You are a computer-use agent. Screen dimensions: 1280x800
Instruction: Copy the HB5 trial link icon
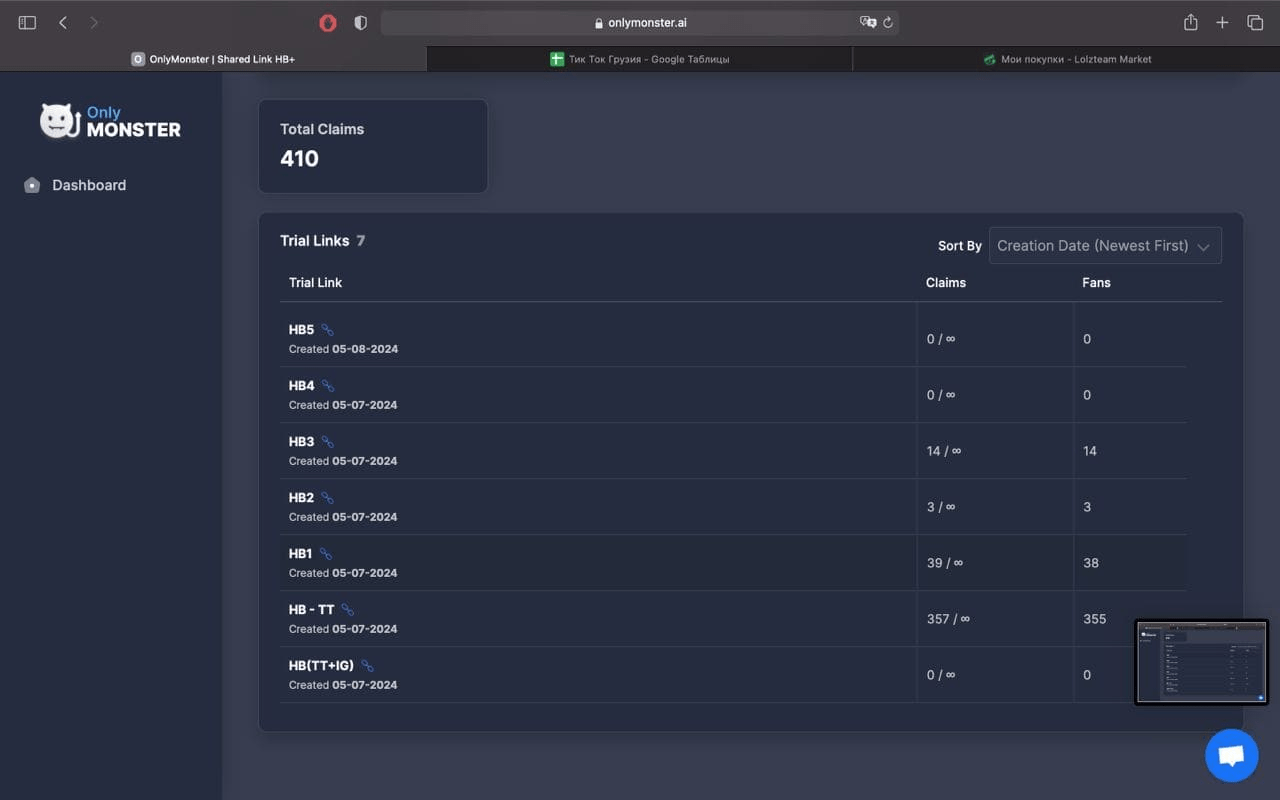[327, 330]
